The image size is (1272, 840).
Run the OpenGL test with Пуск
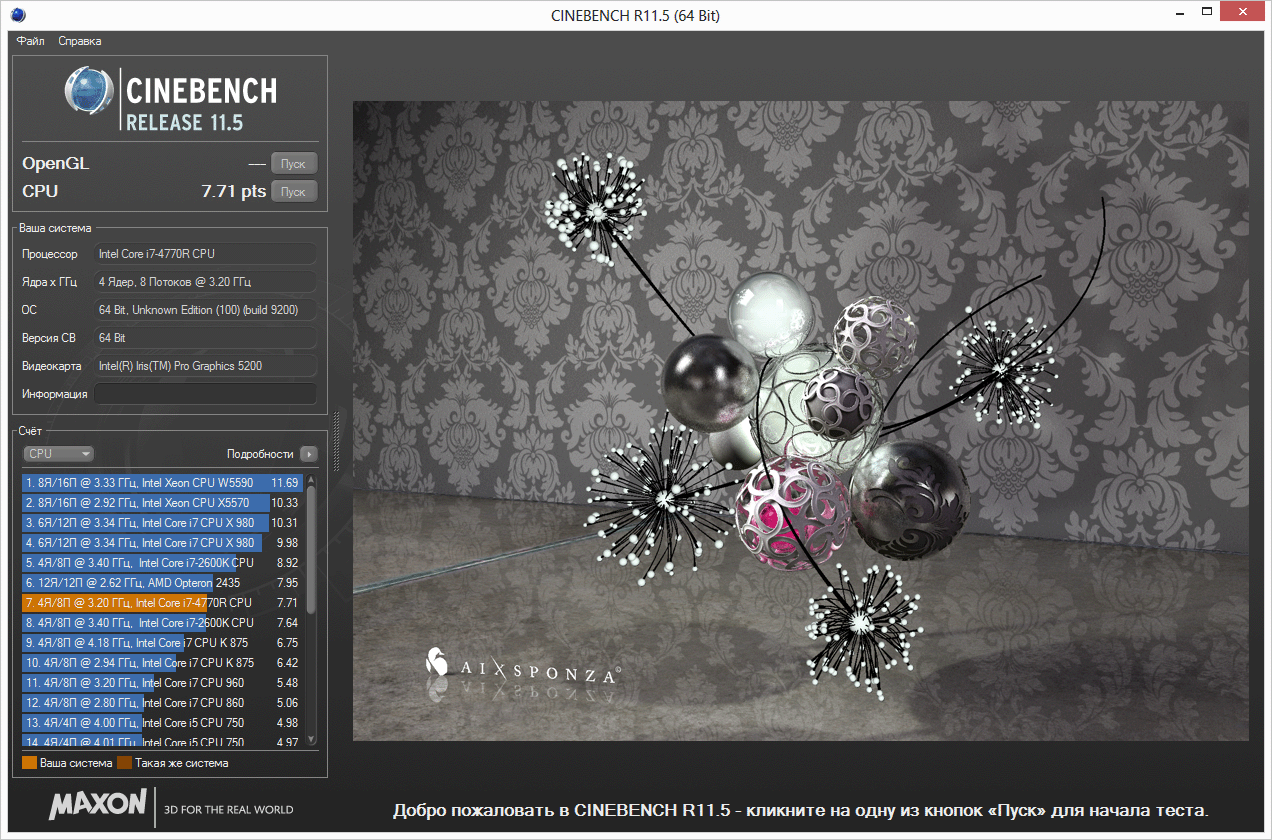[x=293, y=164]
